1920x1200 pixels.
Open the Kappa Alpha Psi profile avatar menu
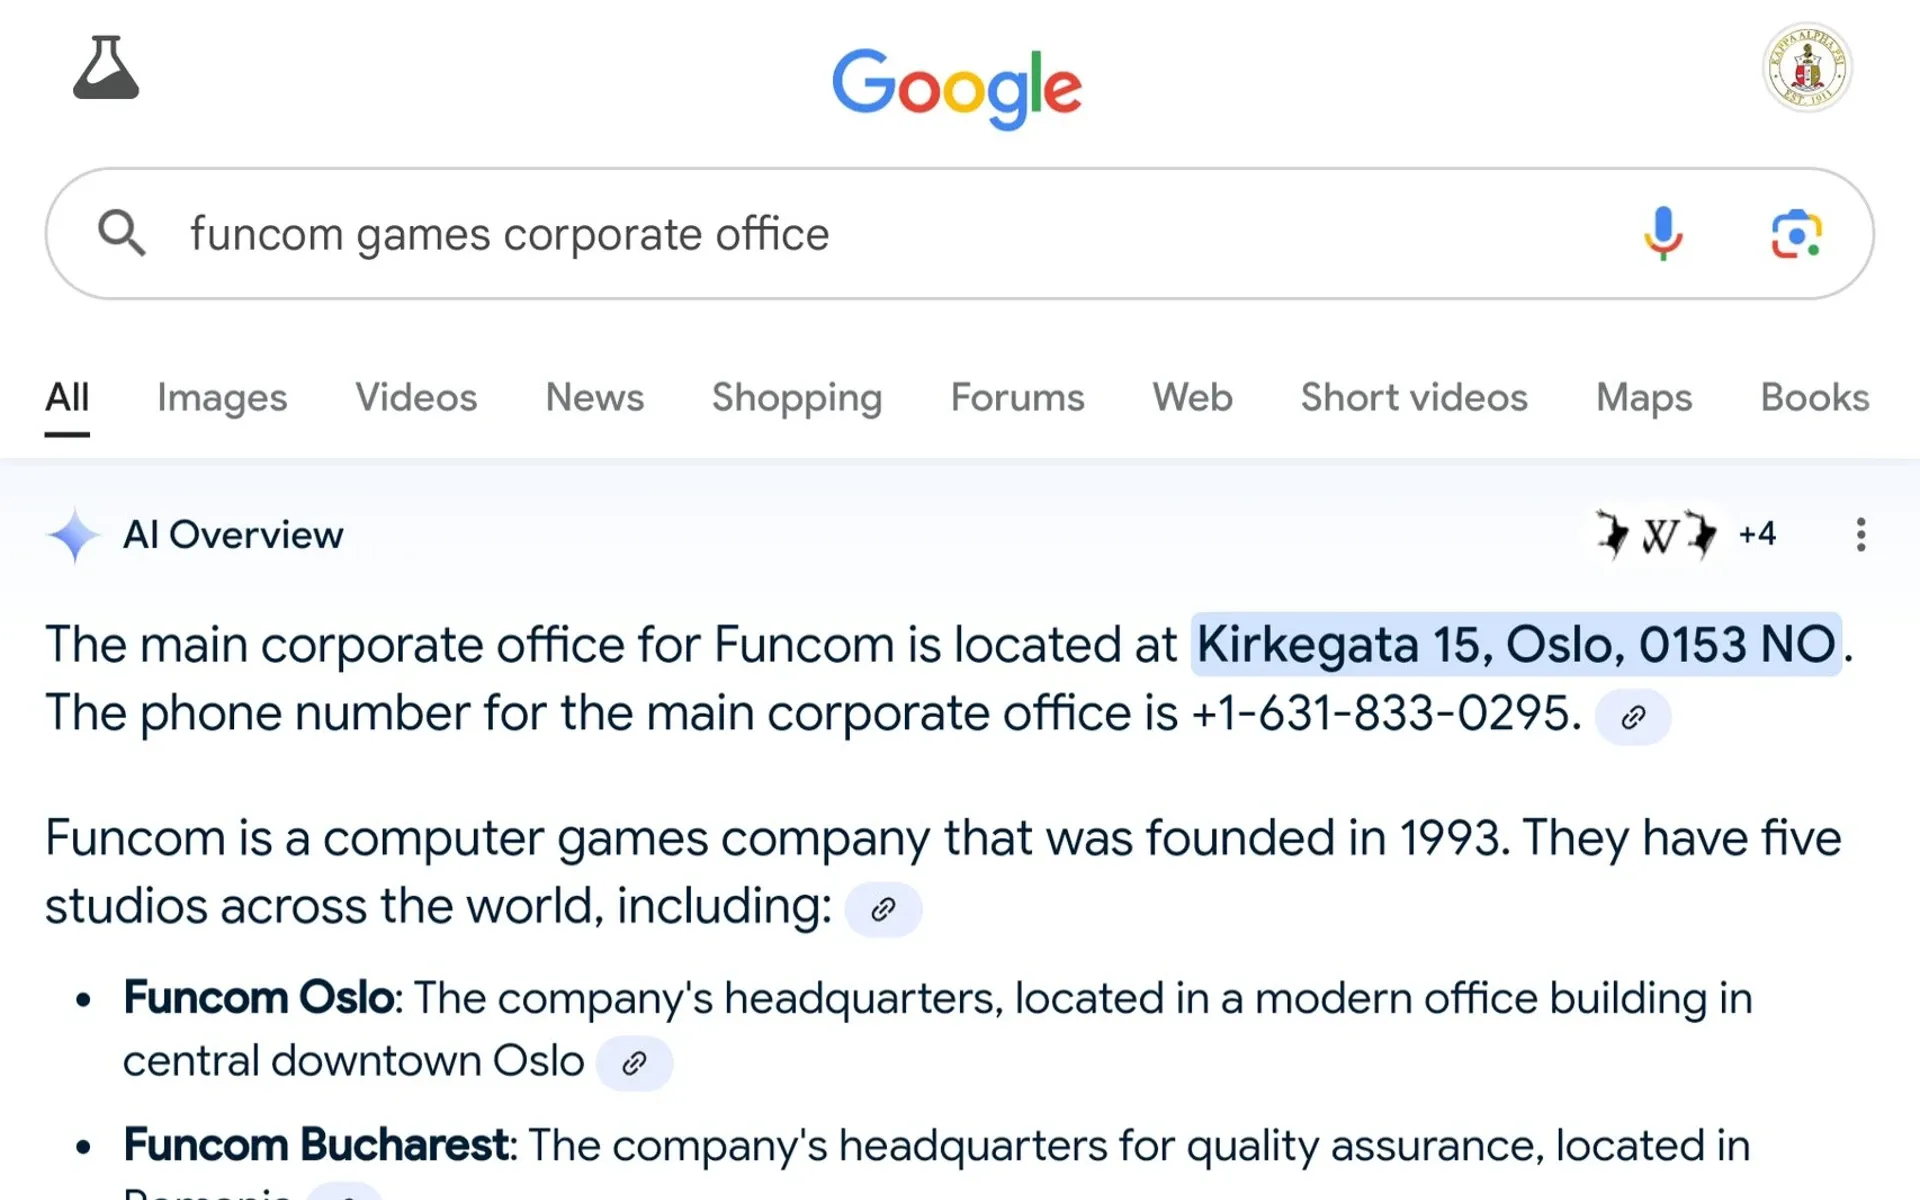[x=1805, y=67]
